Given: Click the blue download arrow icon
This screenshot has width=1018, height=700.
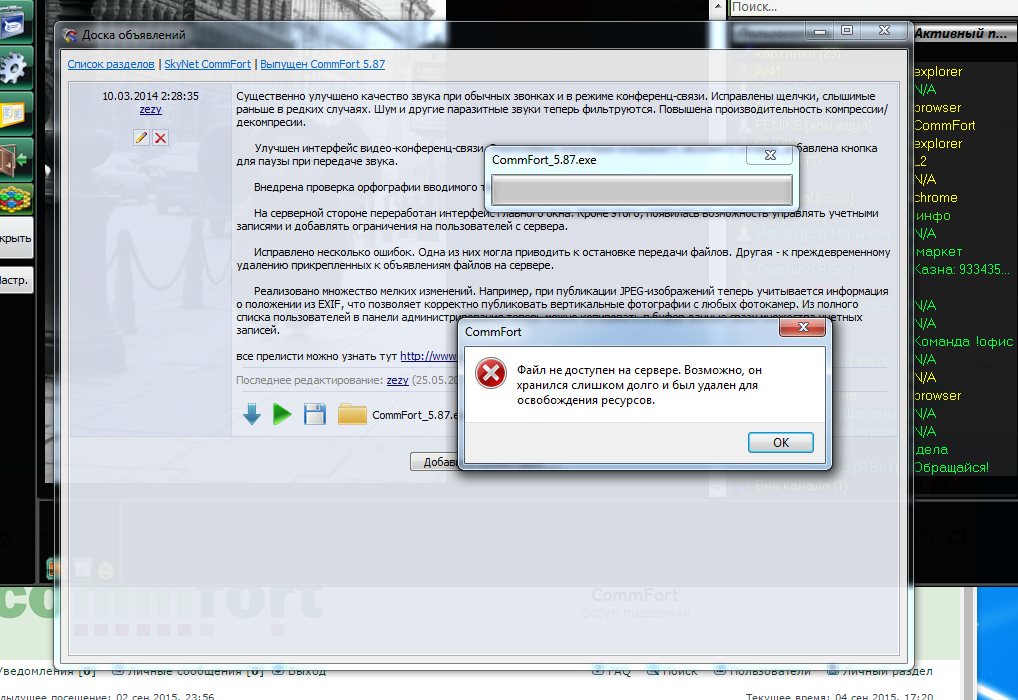Looking at the screenshot, I should tap(252, 414).
